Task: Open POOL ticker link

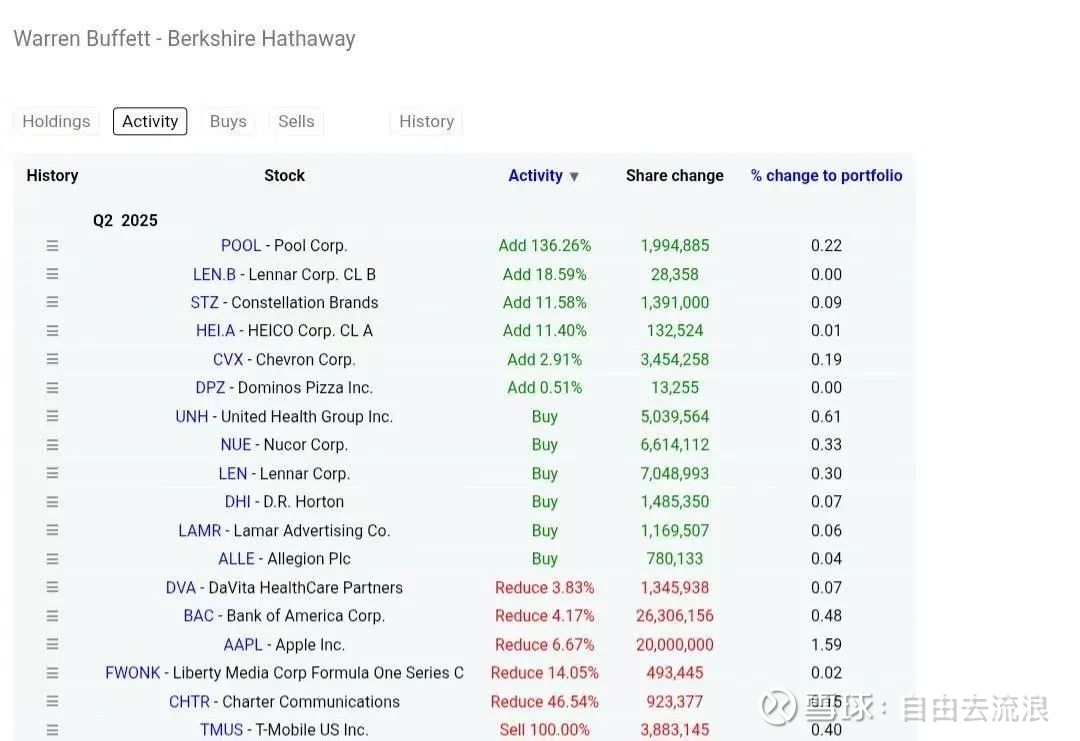Action: coord(241,246)
